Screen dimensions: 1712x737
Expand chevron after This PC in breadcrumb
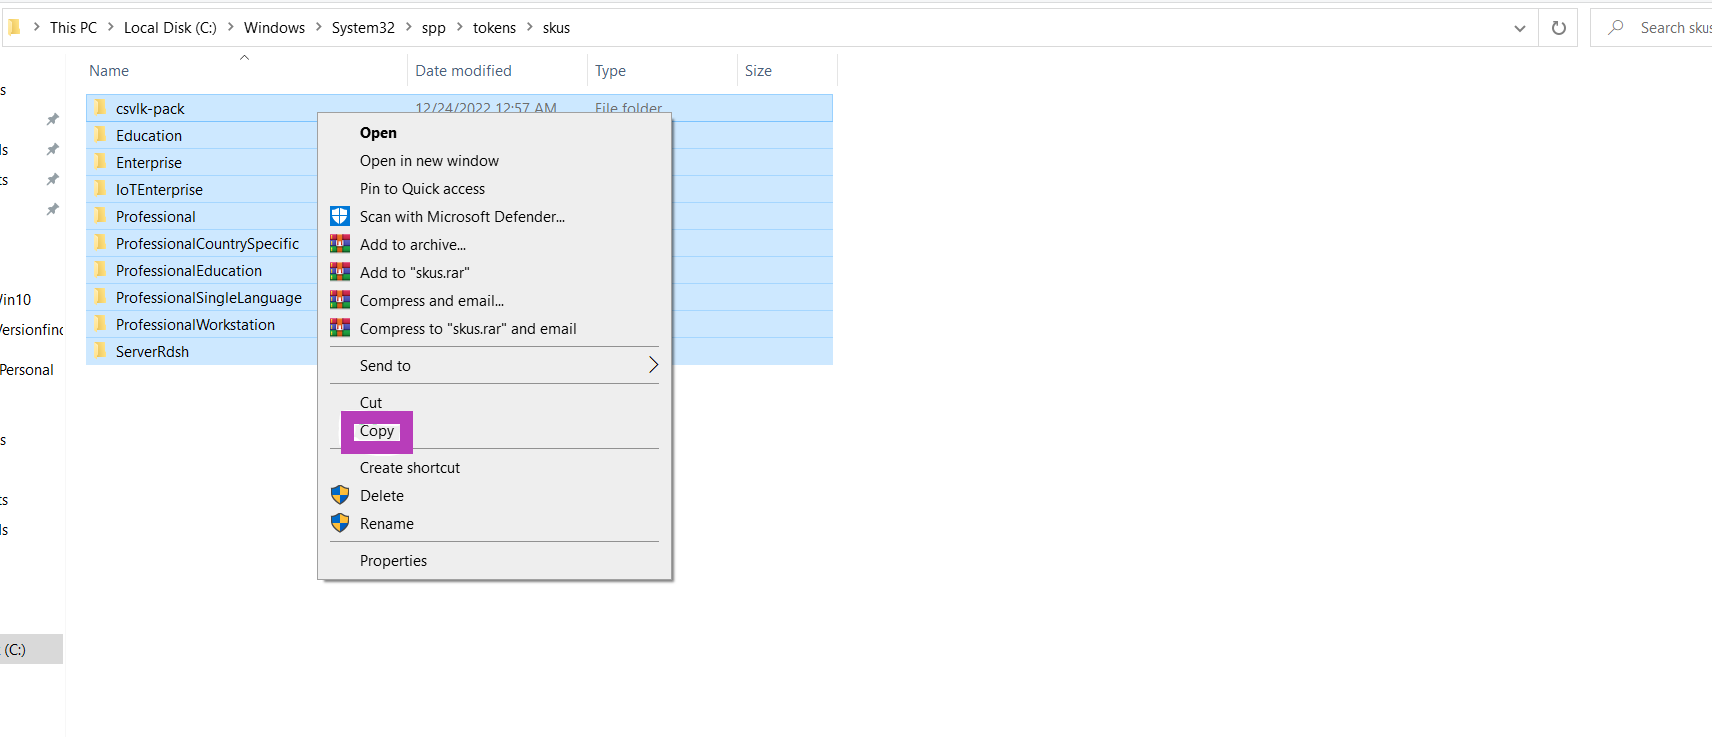pyautogui.click(x=111, y=28)
